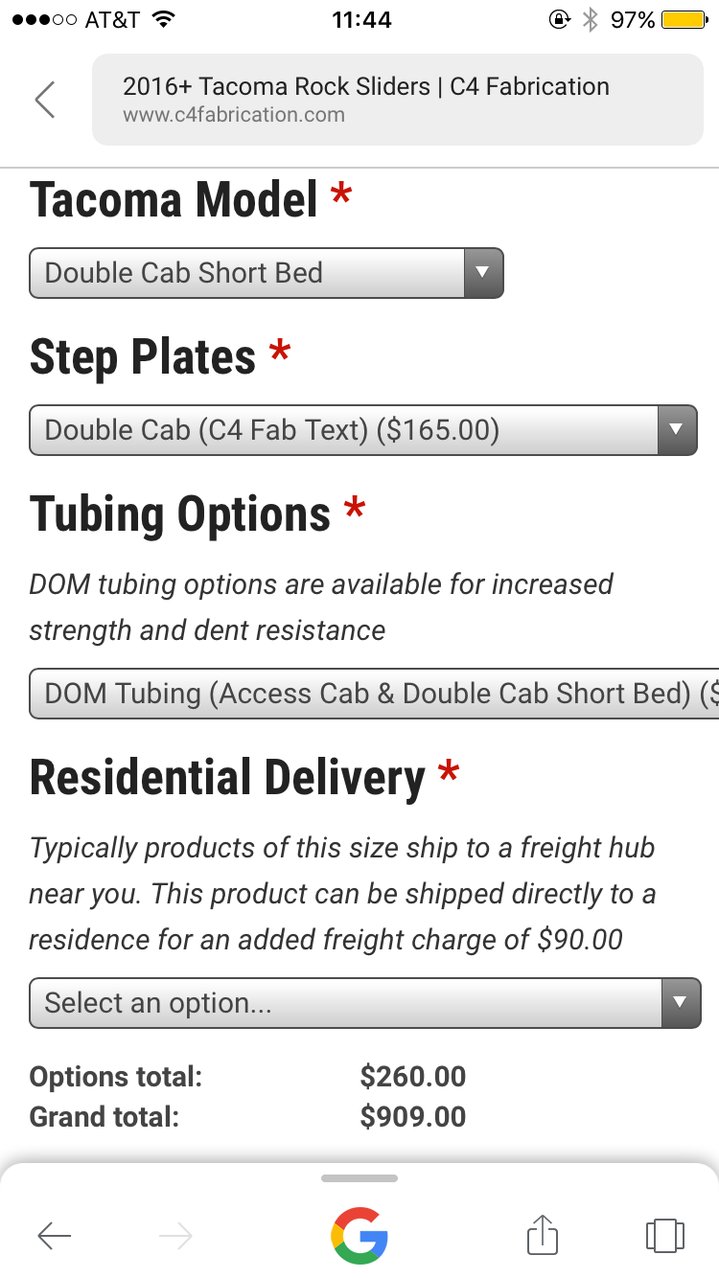
Task: Tap the battery indicator in status bar
Action: pyautogui.click(x=684, y=19)
